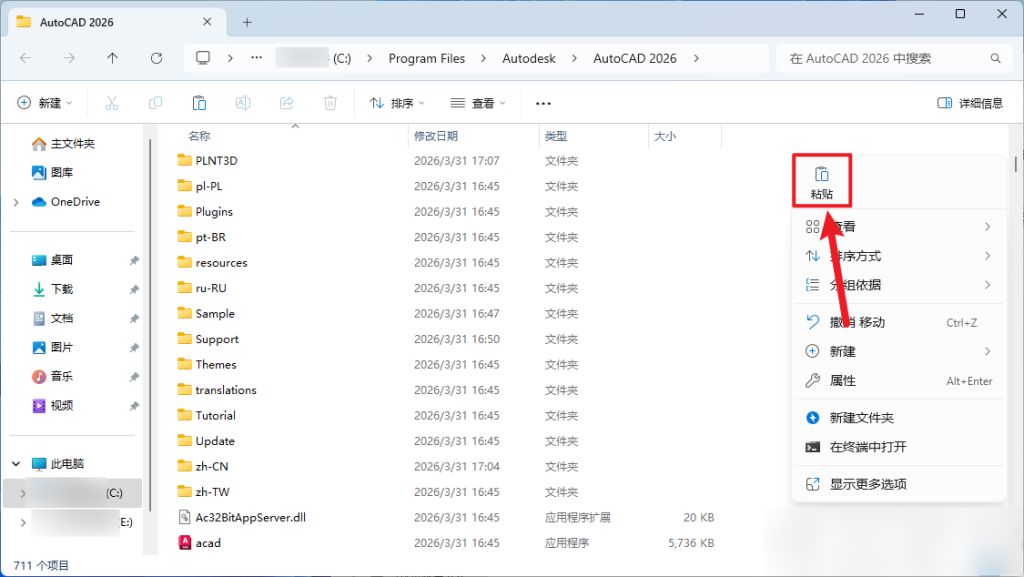
Task: Open Sort by (排序方式) submenu
Action: pos(899,256)
